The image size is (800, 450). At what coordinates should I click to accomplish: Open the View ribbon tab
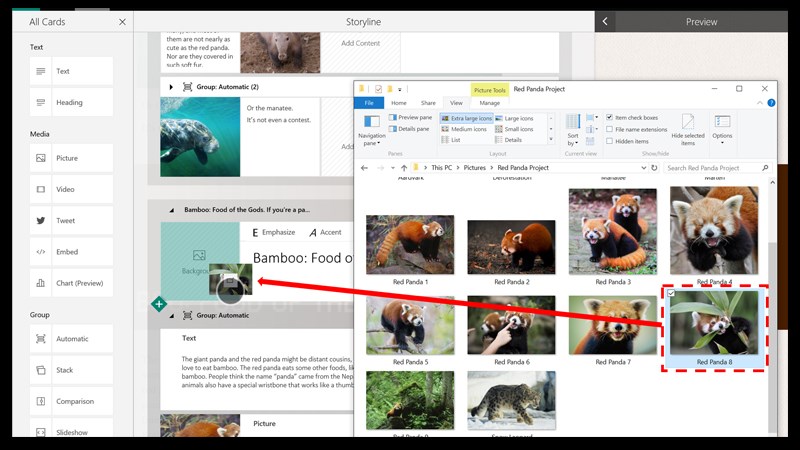[456, 103]
